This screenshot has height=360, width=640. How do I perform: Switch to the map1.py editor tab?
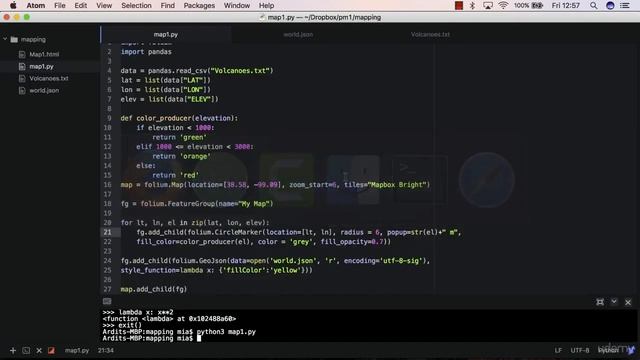pyautogui.click(x=166, y=35)
